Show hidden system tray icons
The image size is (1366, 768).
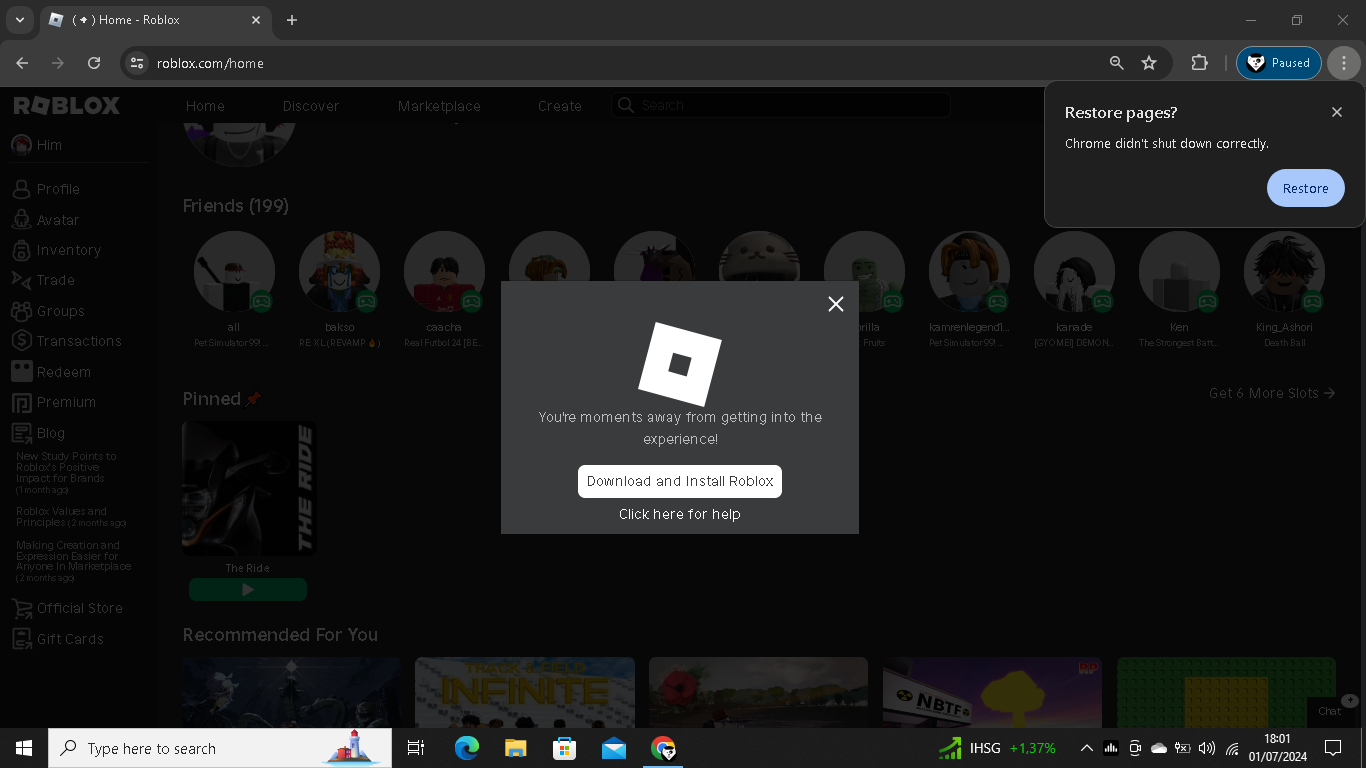pos(1086,748)
